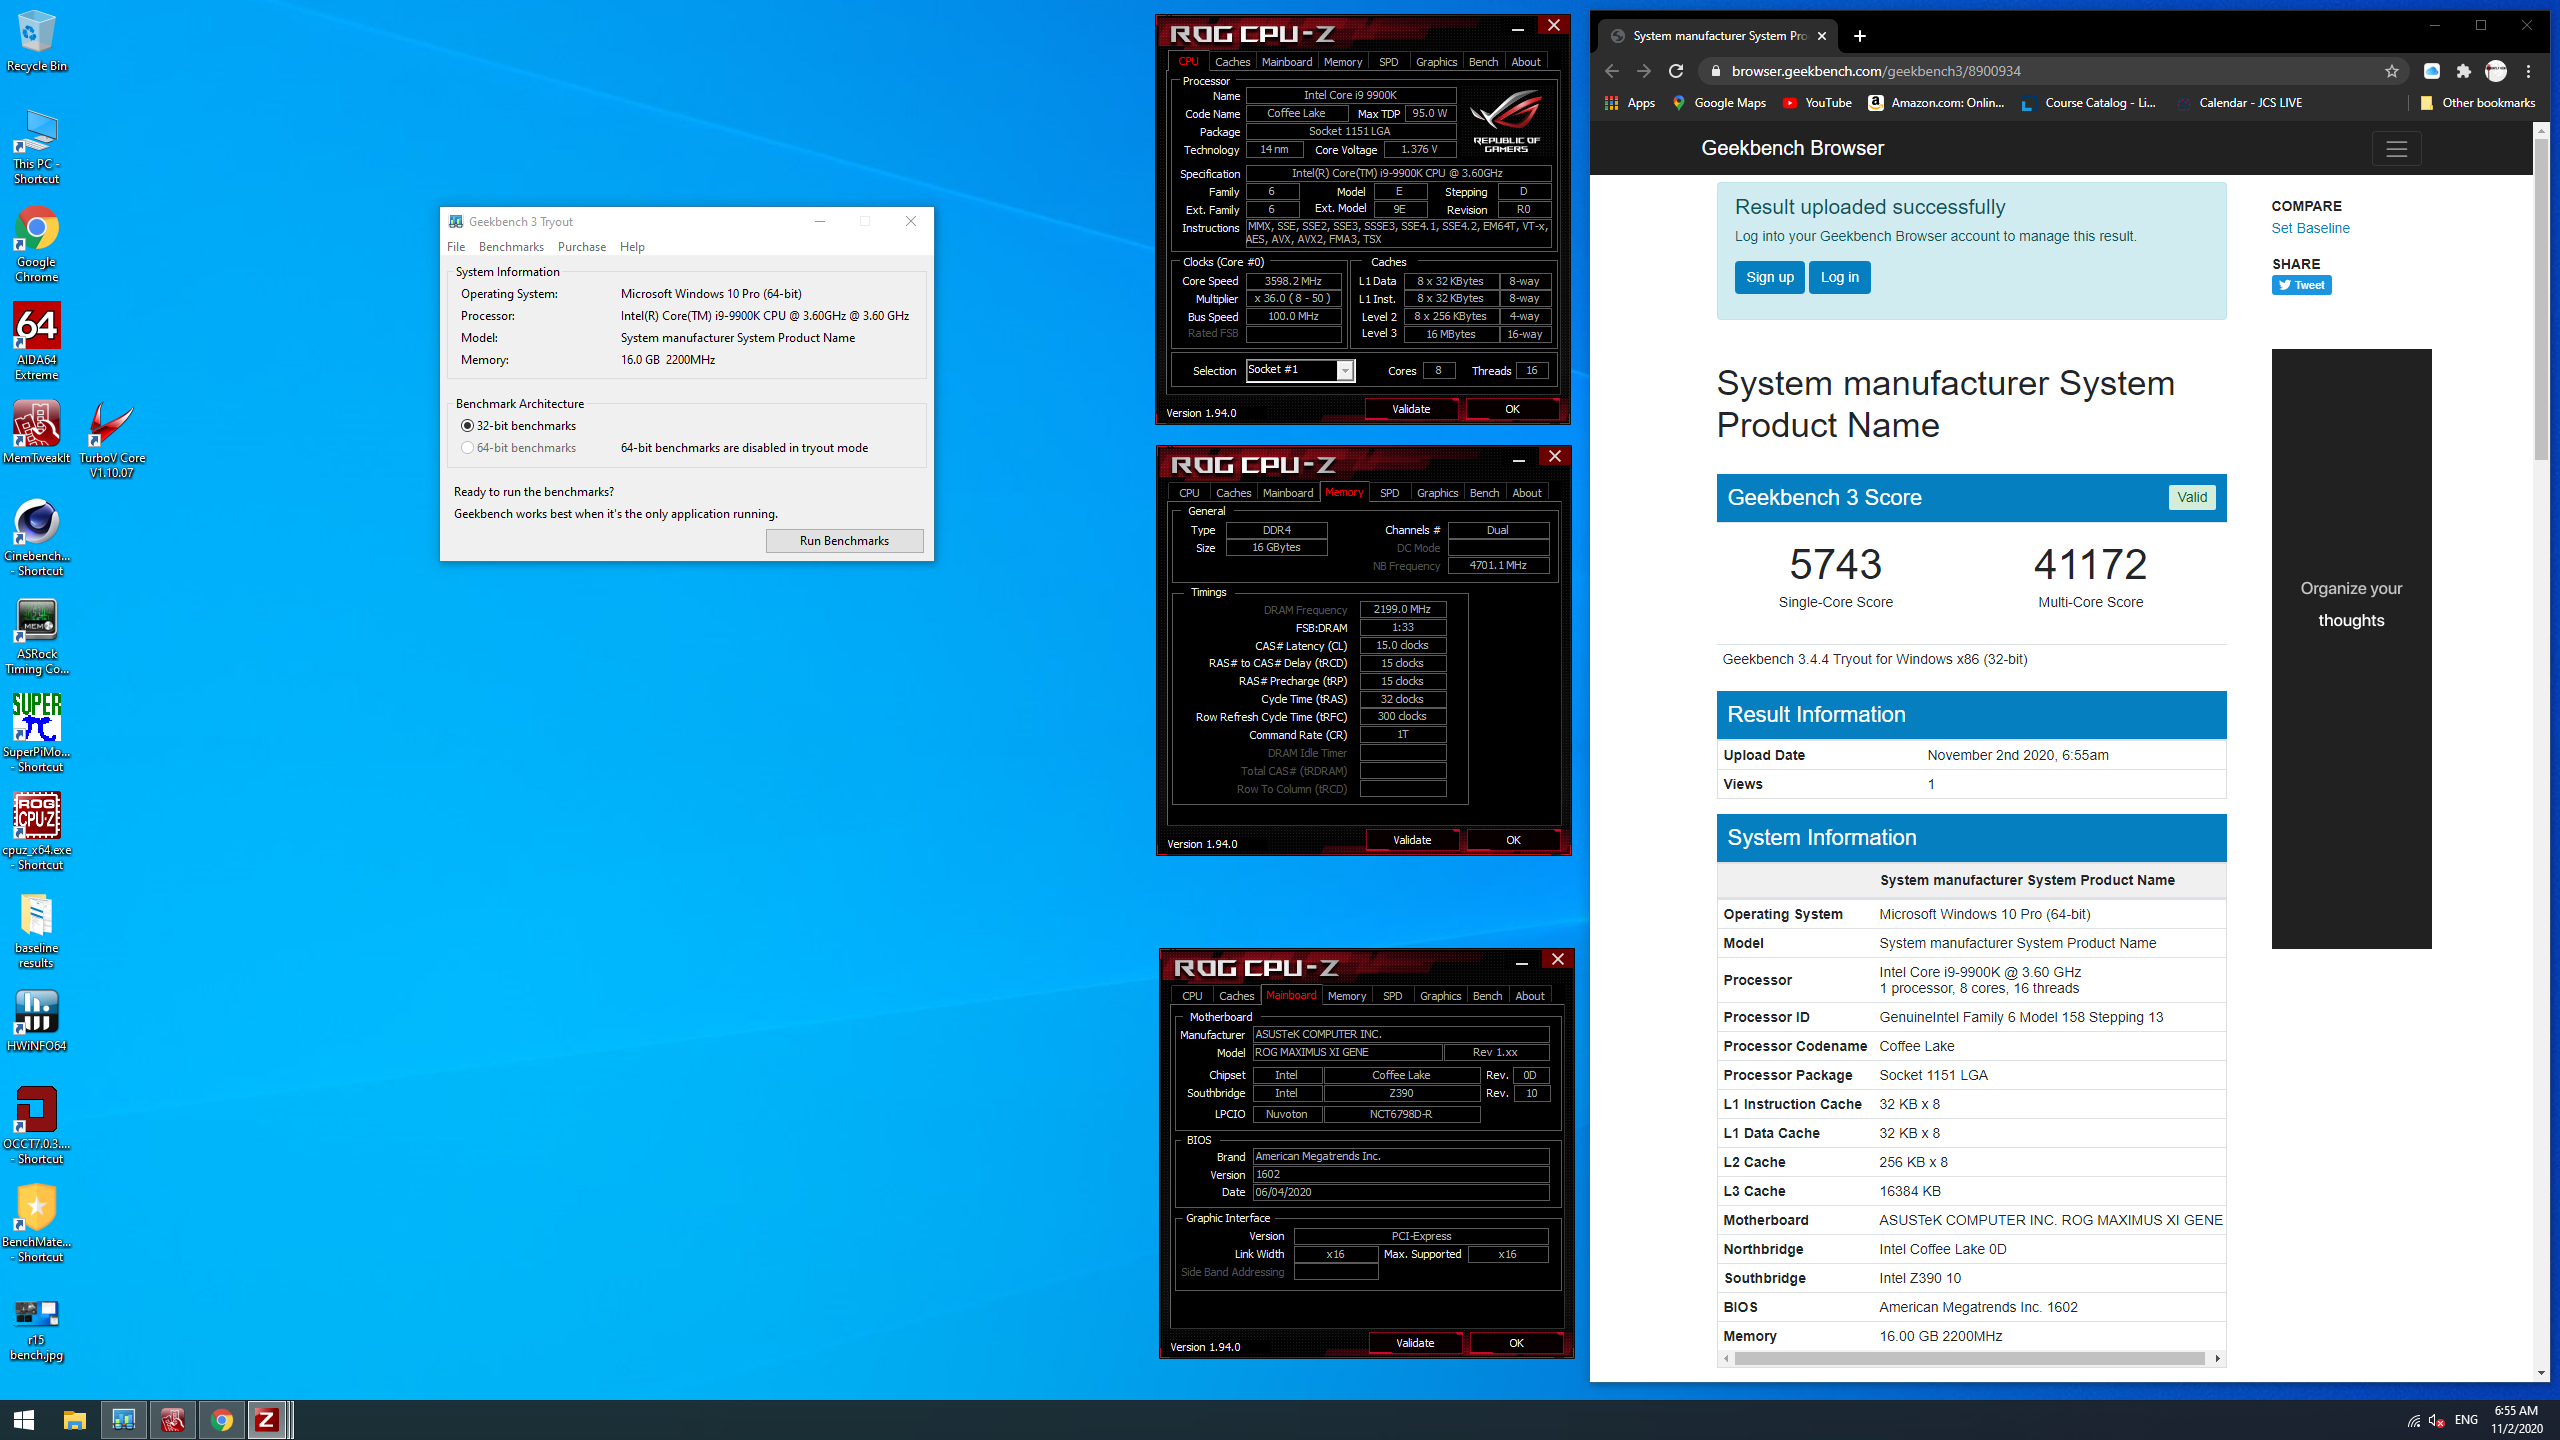Reload the Geekbench browser page
Screen dimensions: 2560x1440
pyautogui.click(x=1676, y=71)
